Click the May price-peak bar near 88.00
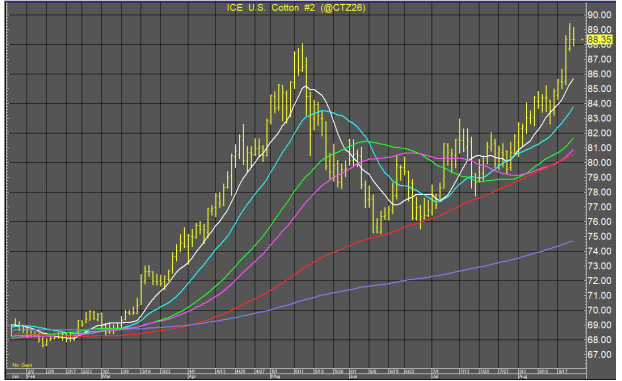This screenshot has height=381, width=622. click(x=302, y=58)
